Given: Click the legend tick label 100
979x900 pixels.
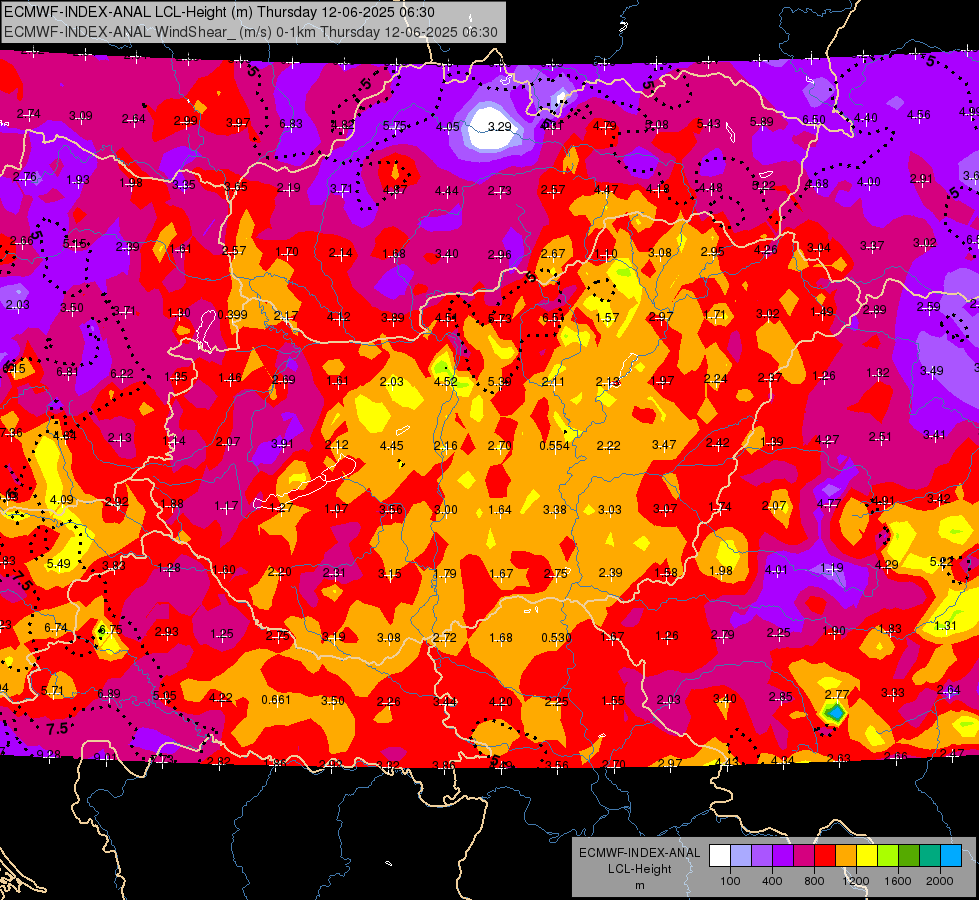Looking at the screenshot, I should pos(730,881).
